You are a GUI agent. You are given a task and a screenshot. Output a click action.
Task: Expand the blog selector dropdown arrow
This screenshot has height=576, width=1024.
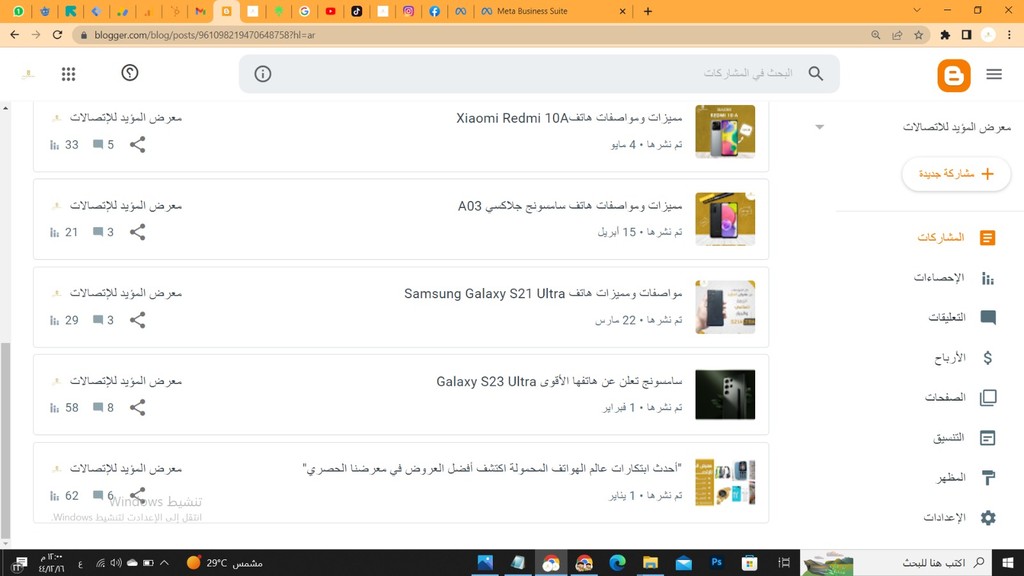point(820,127)
